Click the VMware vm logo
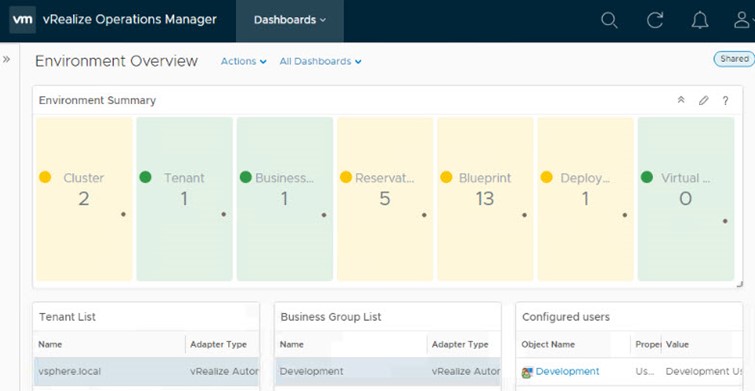 pyautogui.click(x=23, y=20)
